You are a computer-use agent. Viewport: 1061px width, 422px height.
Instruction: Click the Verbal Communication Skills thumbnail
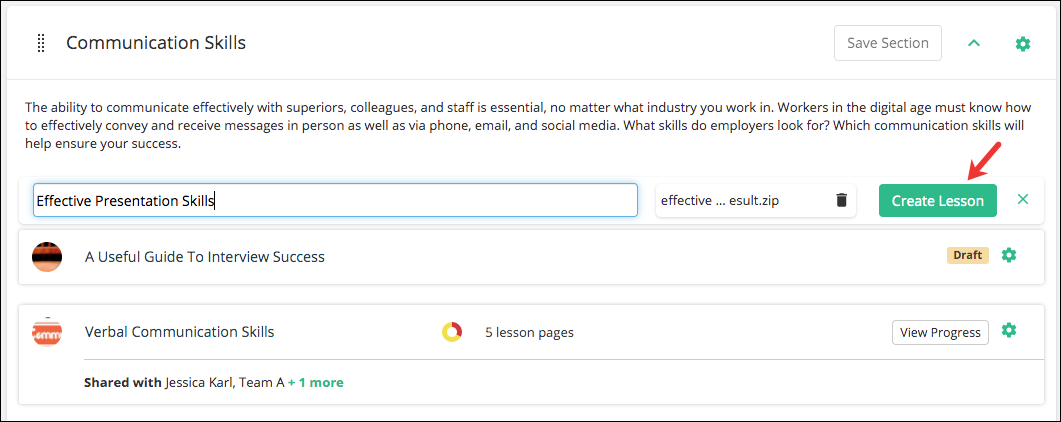tap(47, 331)
